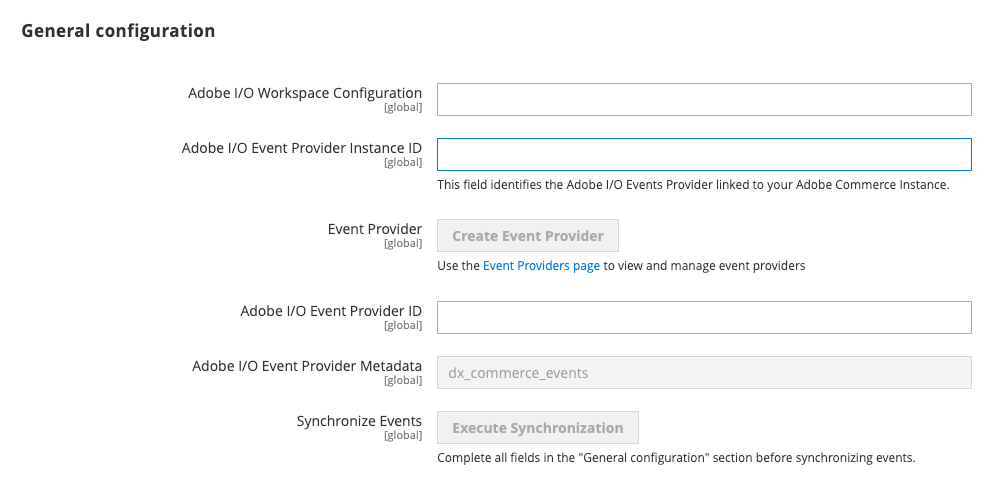Click the Synchronize Events label

359,421
